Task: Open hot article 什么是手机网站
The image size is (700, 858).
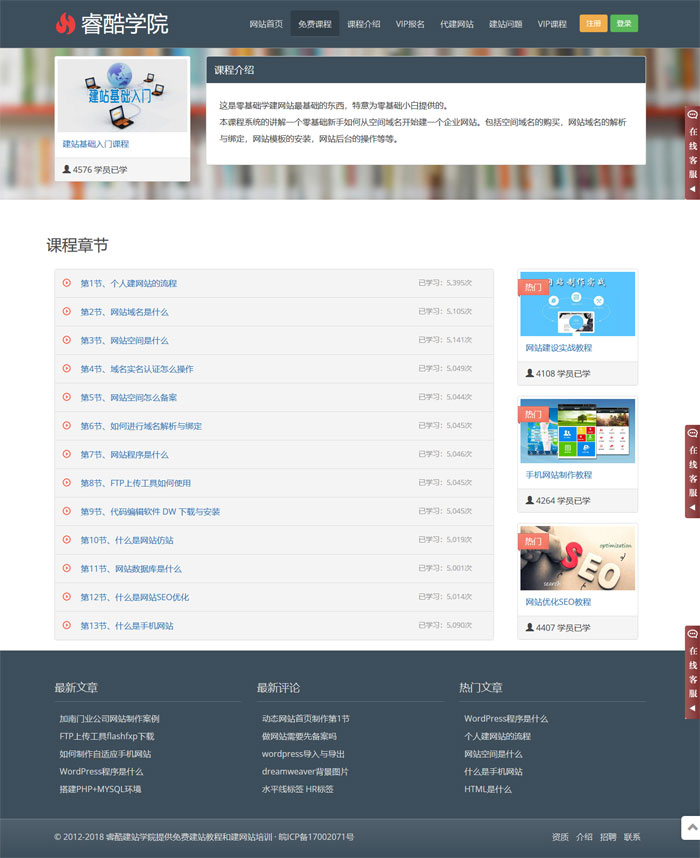Action: coord(493,771)
